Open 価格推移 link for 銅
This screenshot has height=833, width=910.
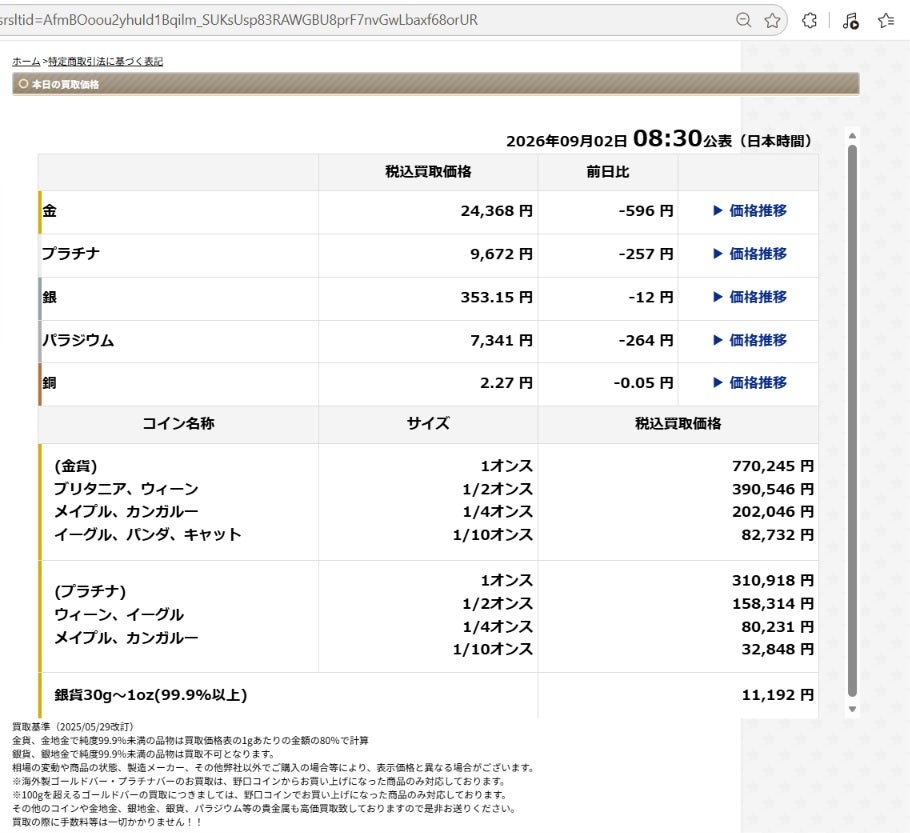tap(749, 383)
